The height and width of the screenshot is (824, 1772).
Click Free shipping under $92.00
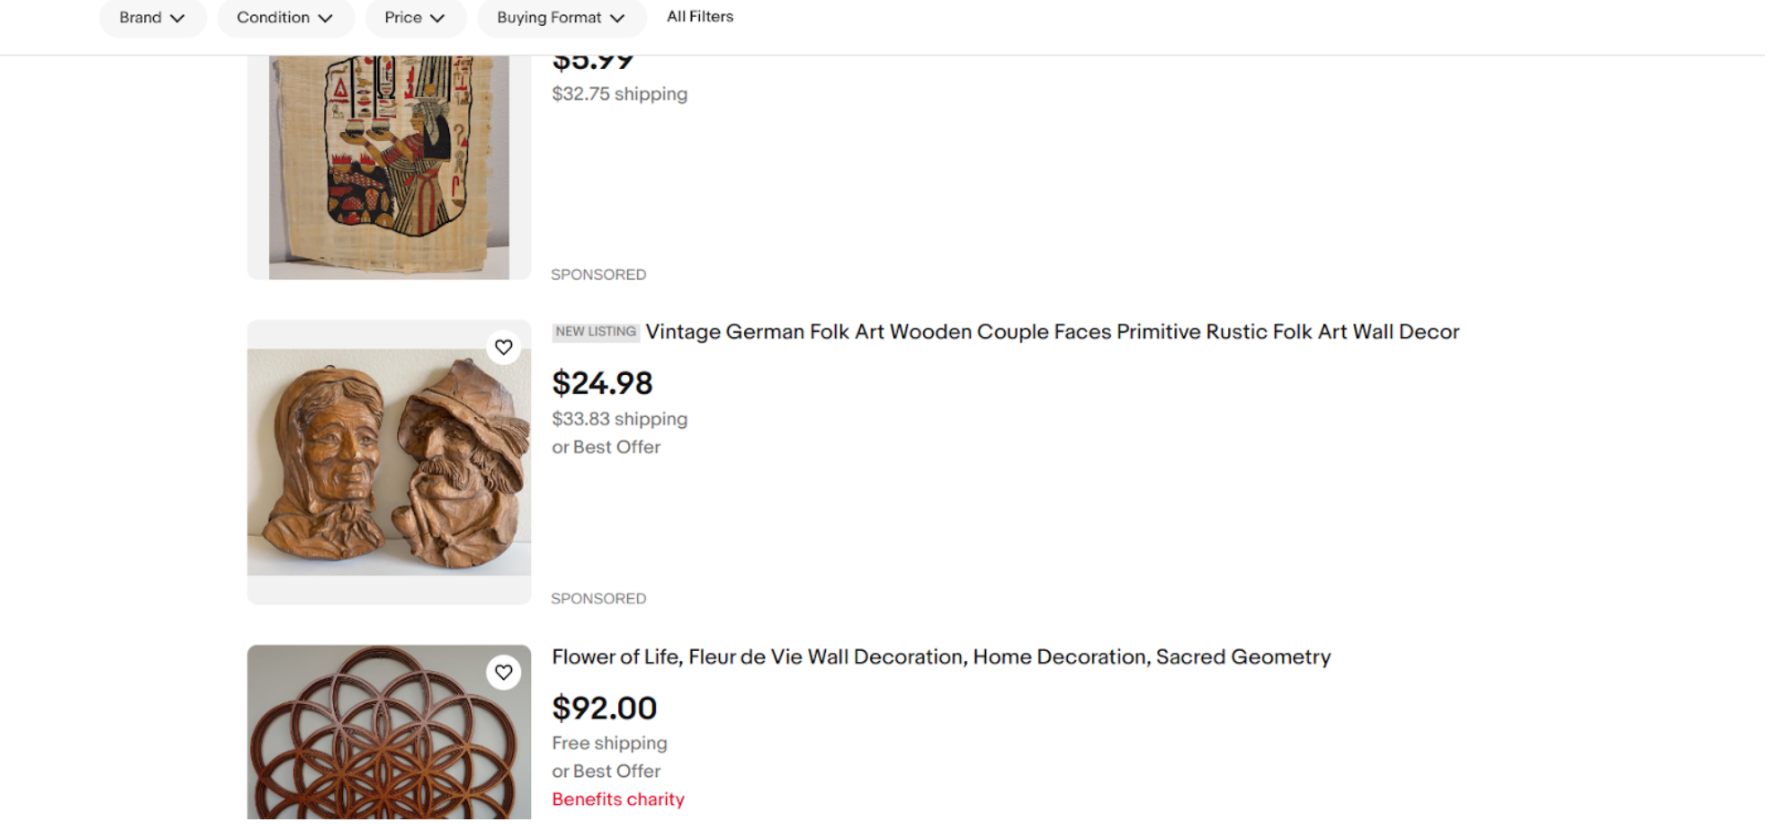[x=609, y=743]
